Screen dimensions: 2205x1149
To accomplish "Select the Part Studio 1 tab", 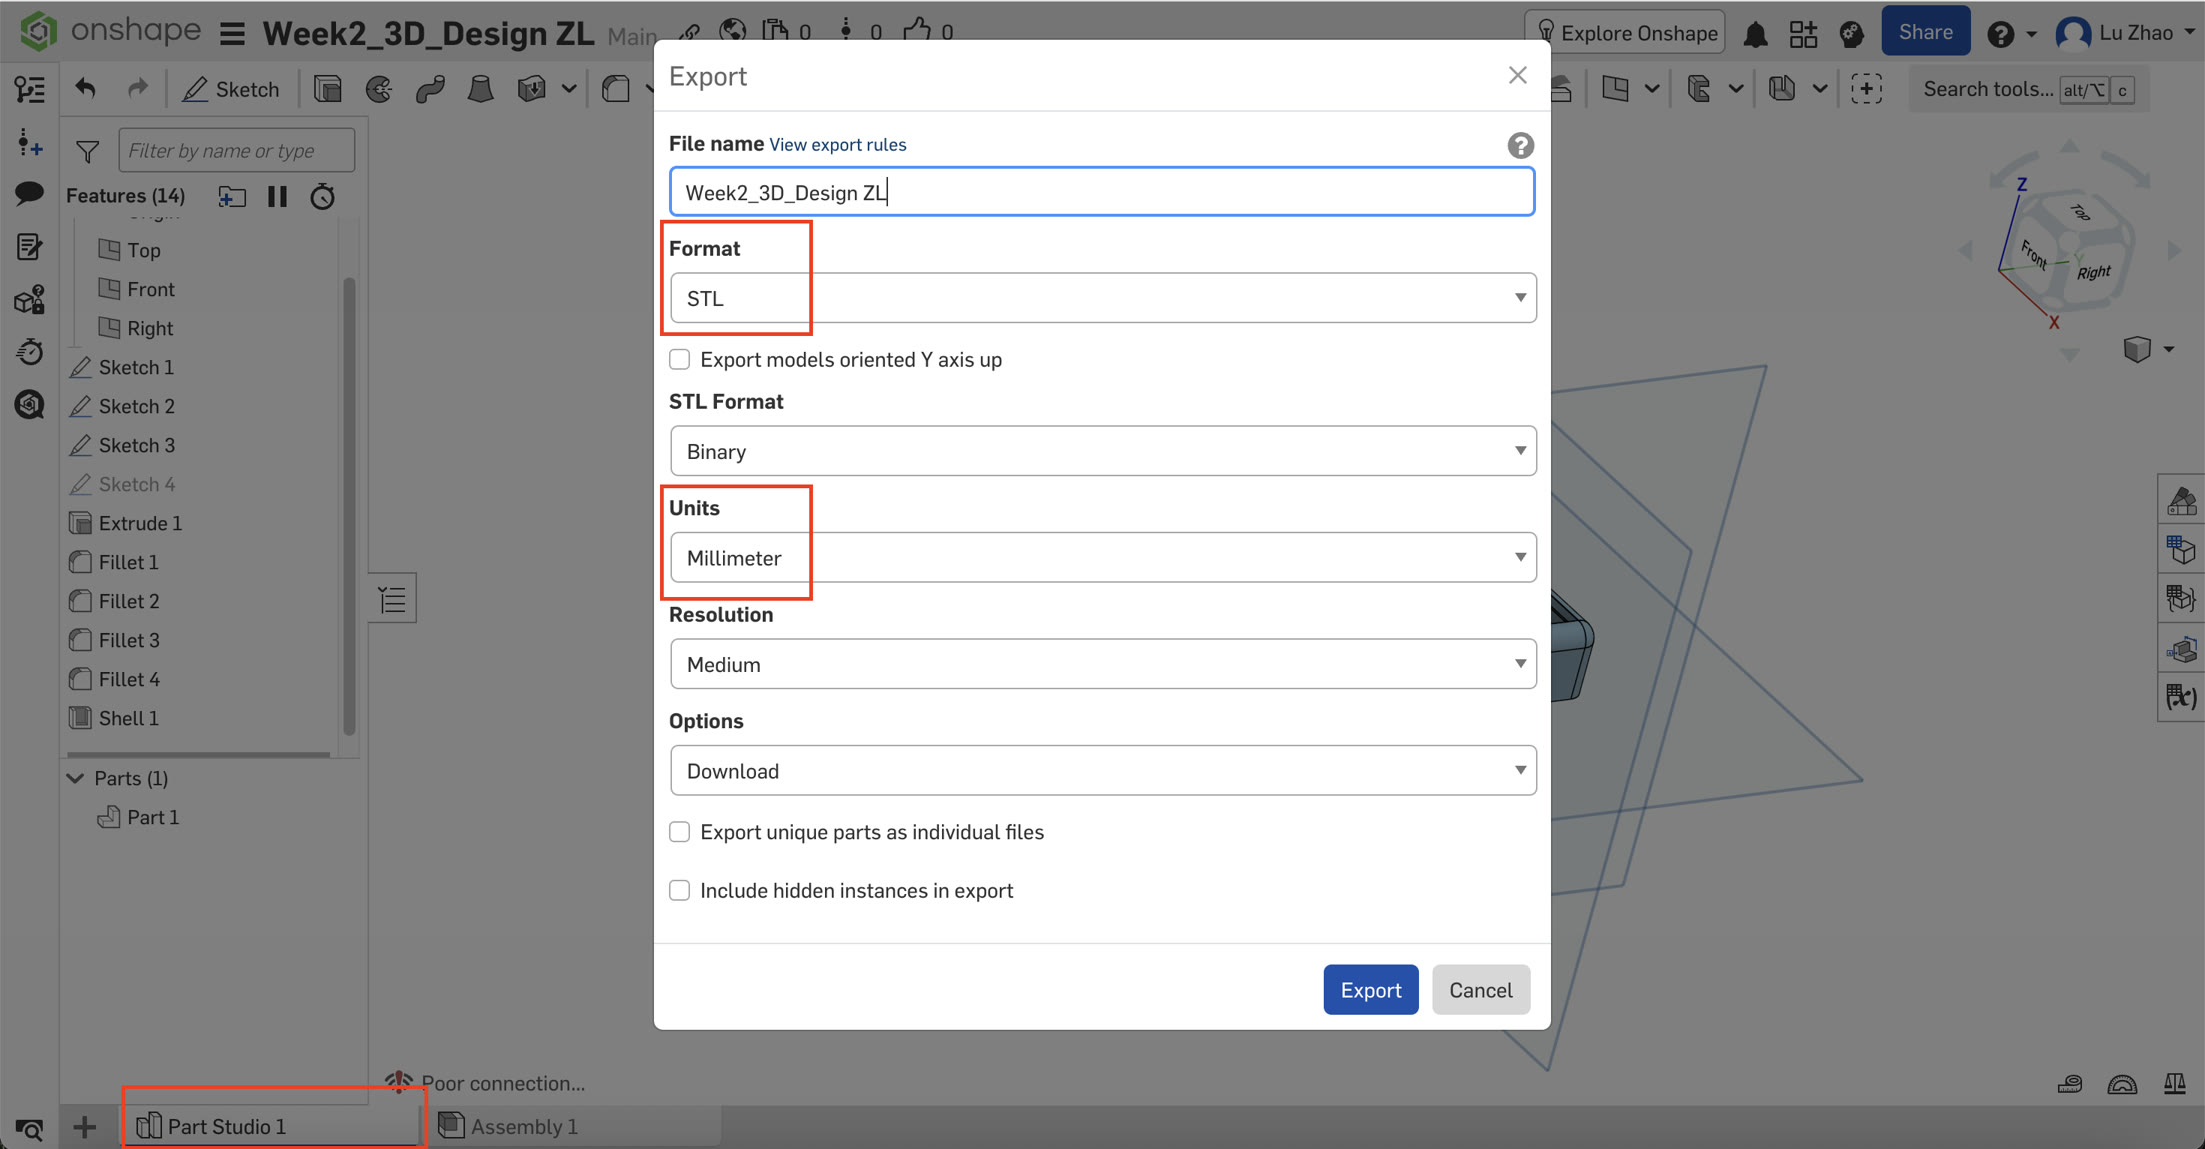I will [x=226, y=1126].
